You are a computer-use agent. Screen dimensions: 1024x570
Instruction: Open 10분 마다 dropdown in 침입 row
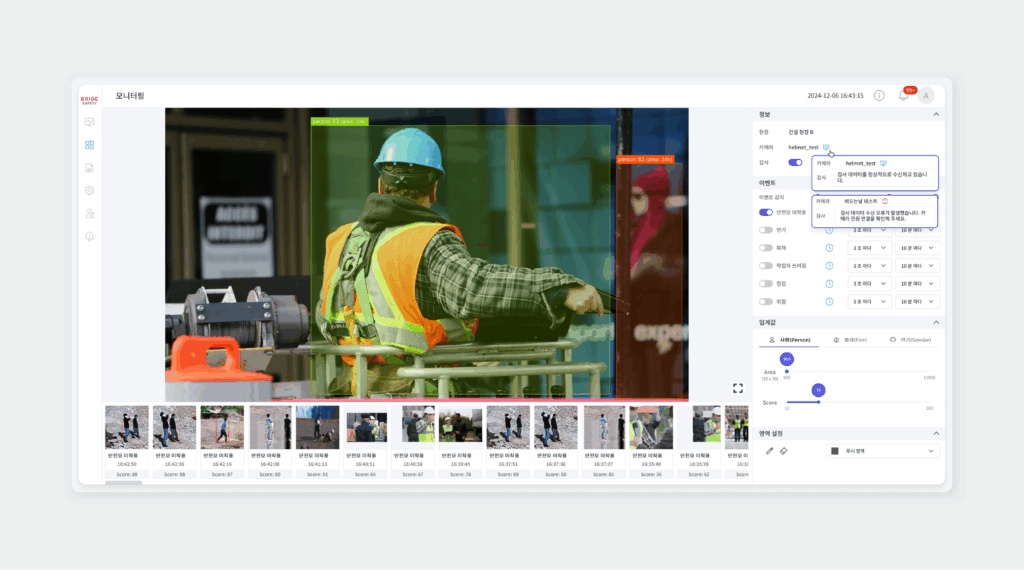click(x=917, y=283)
